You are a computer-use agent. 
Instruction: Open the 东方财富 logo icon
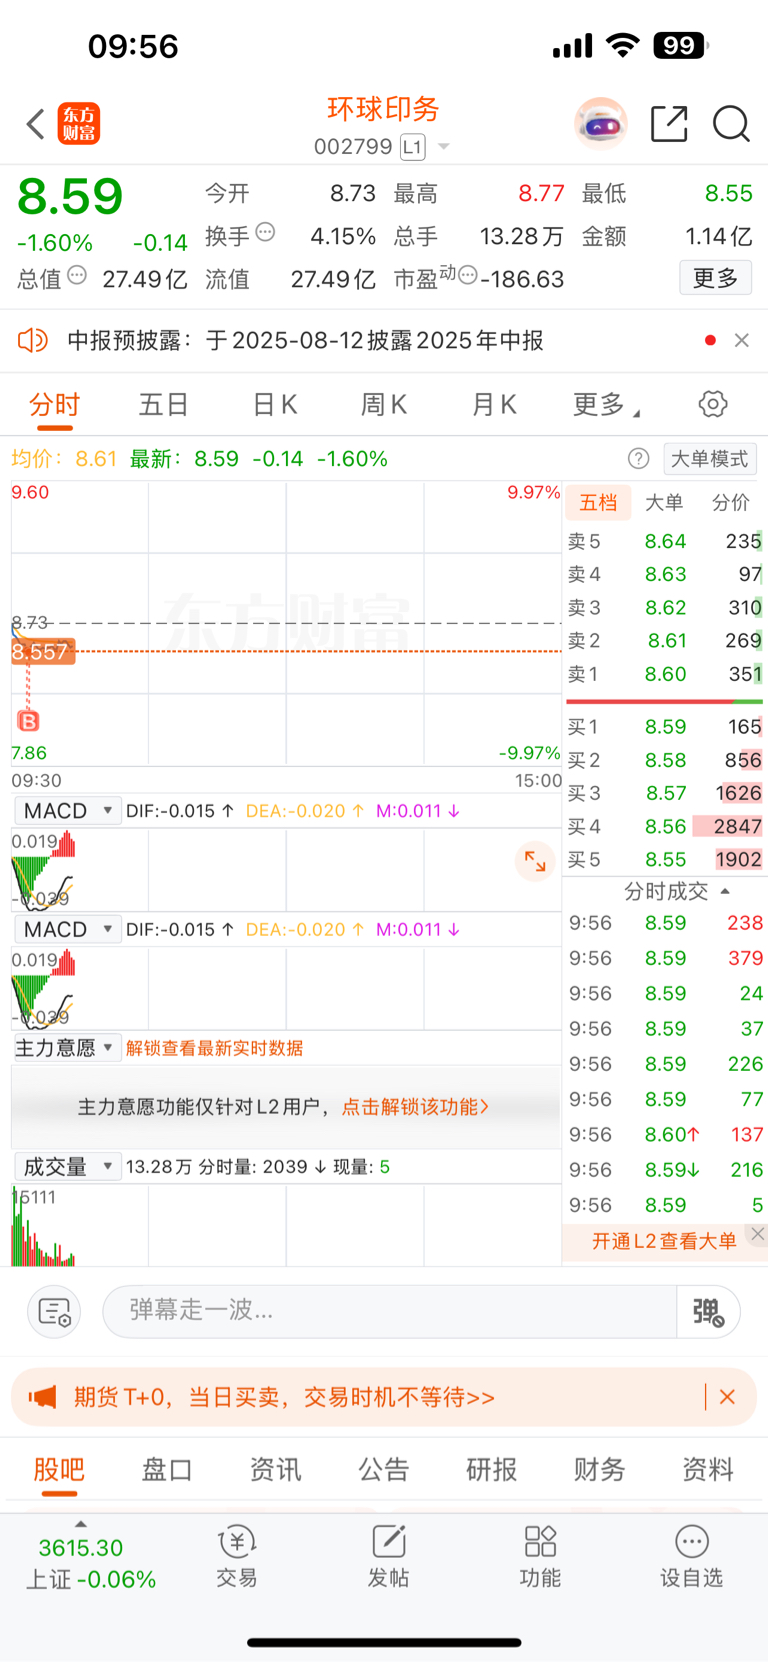tap(79, 124)
